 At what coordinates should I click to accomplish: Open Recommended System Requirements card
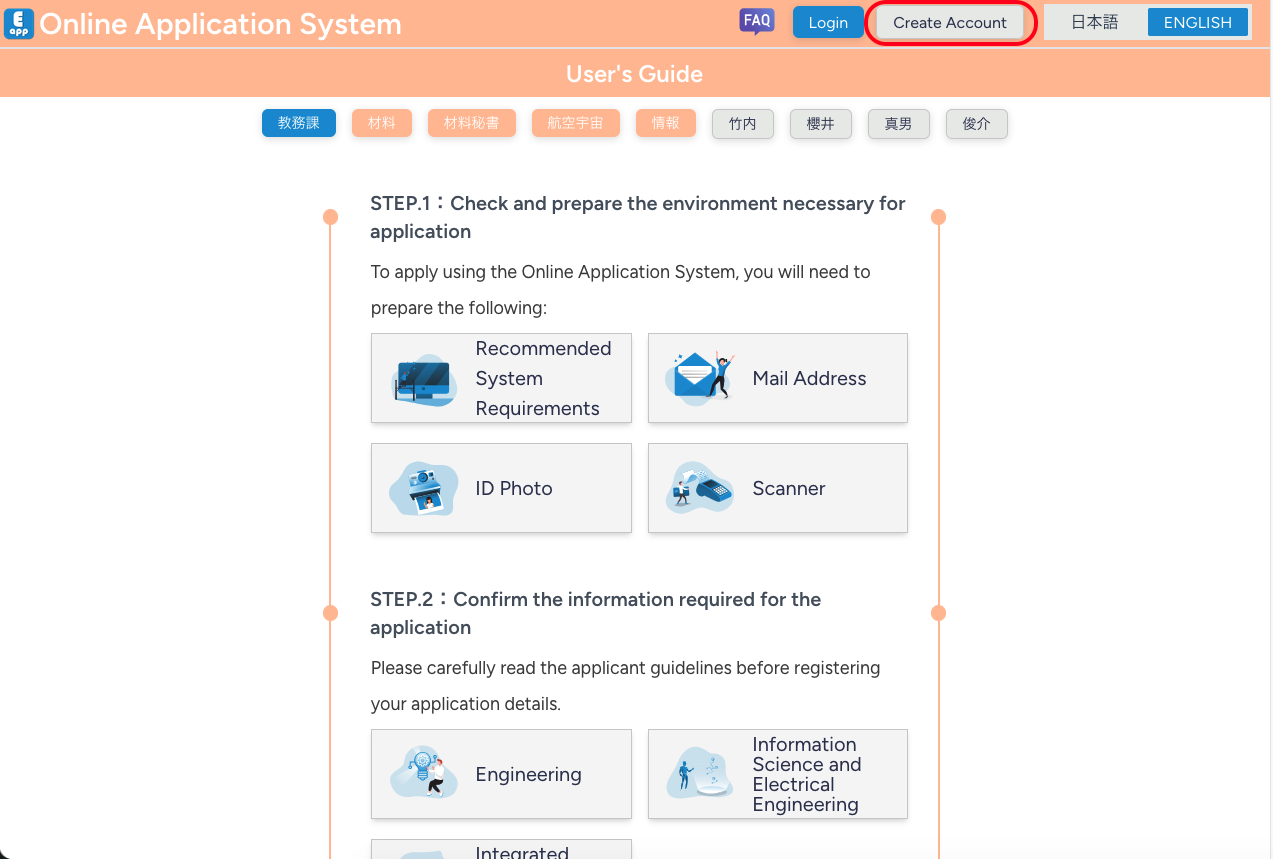point(501,378)
